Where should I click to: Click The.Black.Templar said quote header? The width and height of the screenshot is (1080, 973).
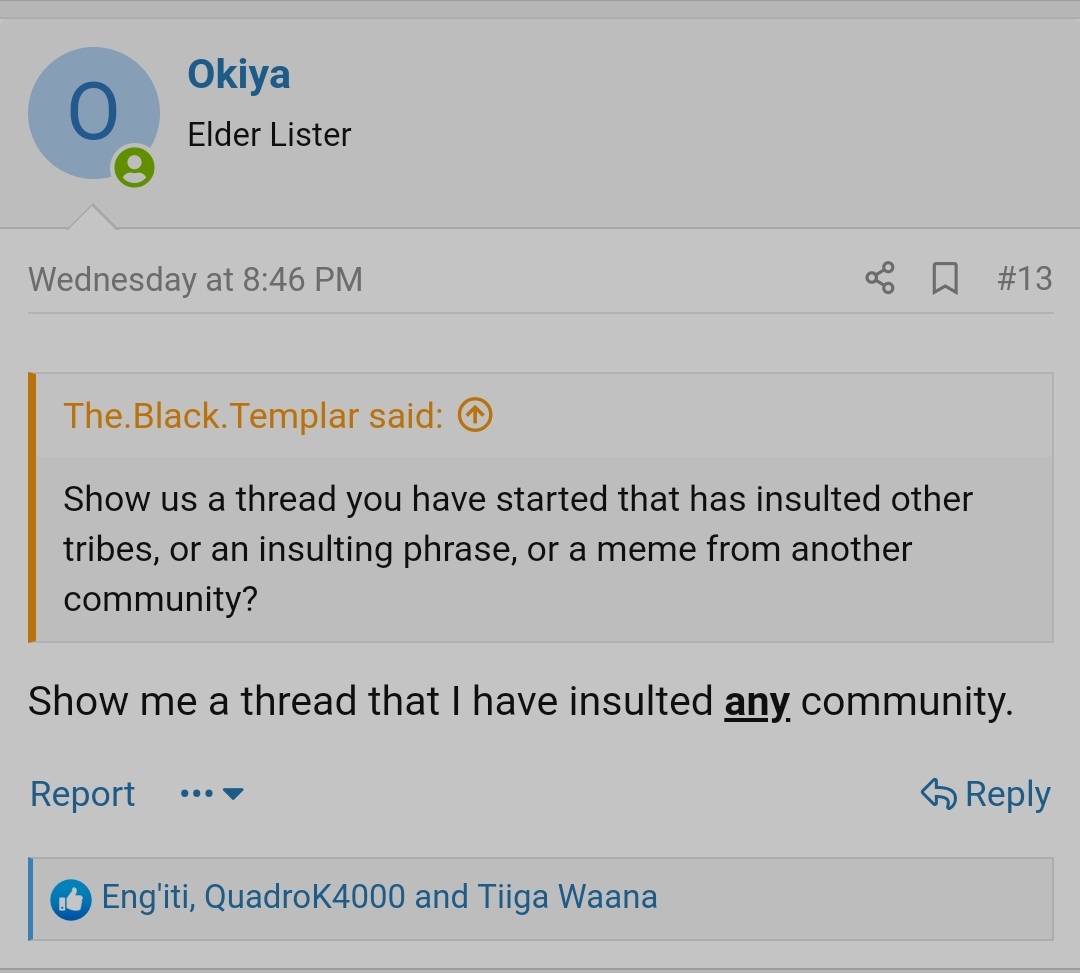[x=253, y=415]
